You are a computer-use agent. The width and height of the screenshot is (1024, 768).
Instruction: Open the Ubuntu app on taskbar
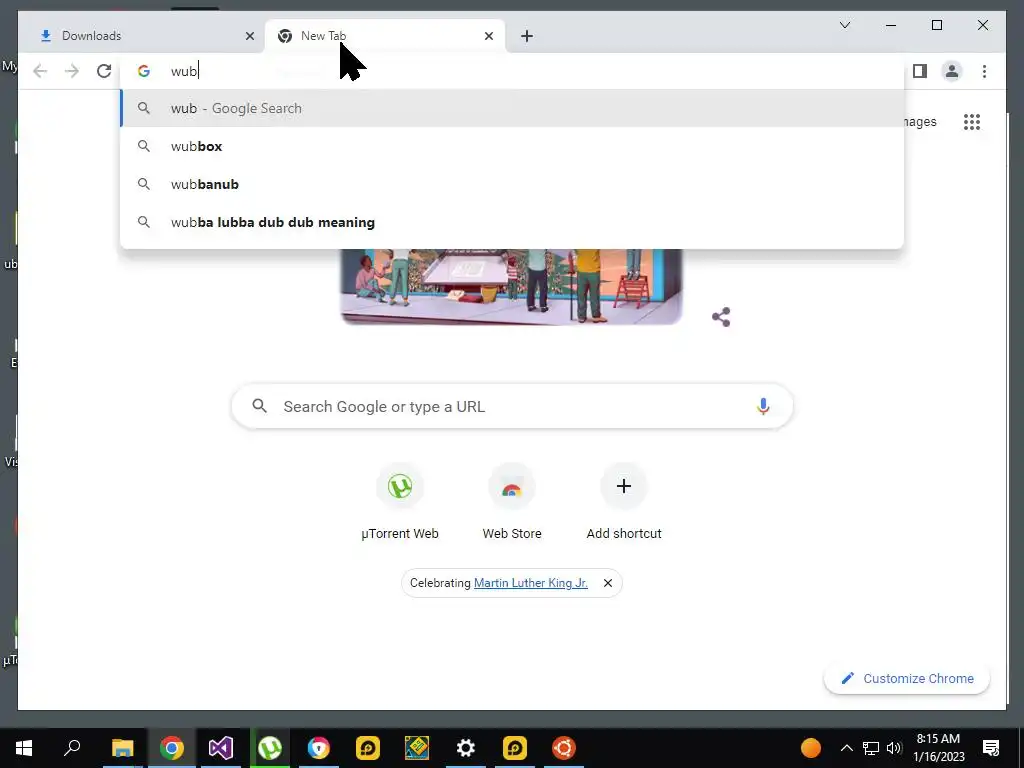pyautogui.click(x=564, y=748)
